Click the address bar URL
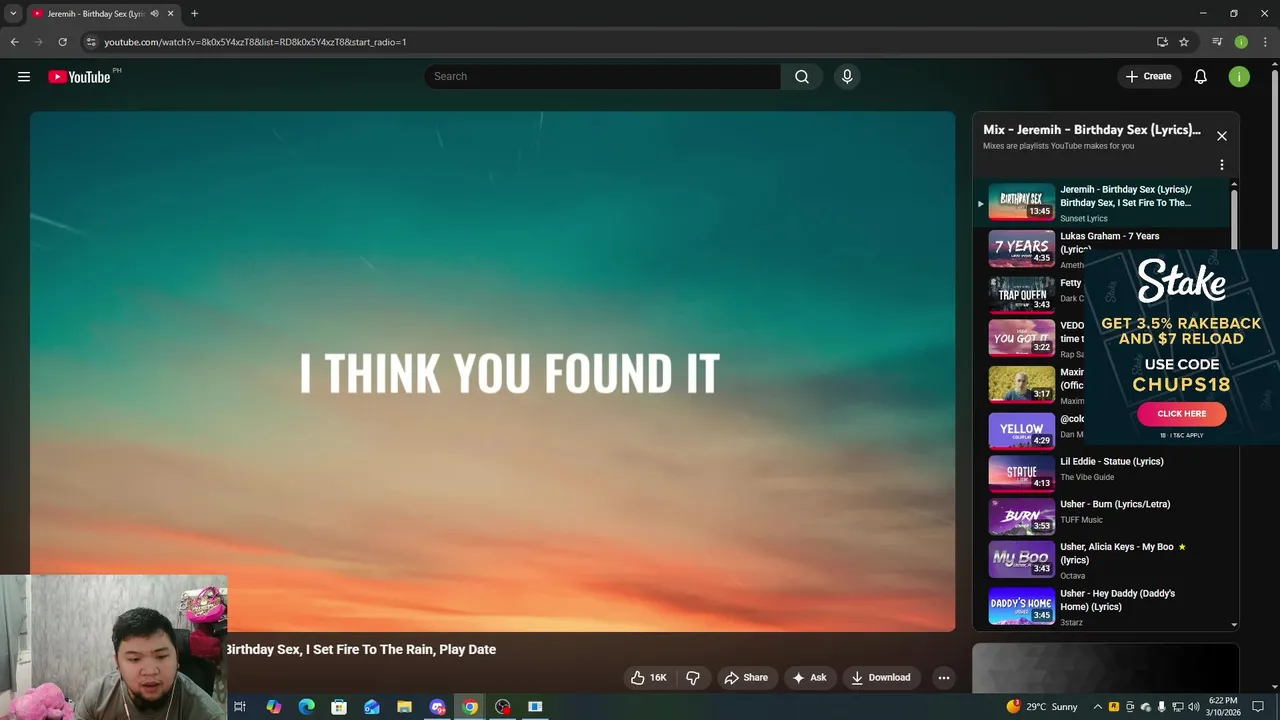The width and height of the screenshot is (1280, 720). pos(255,42)
